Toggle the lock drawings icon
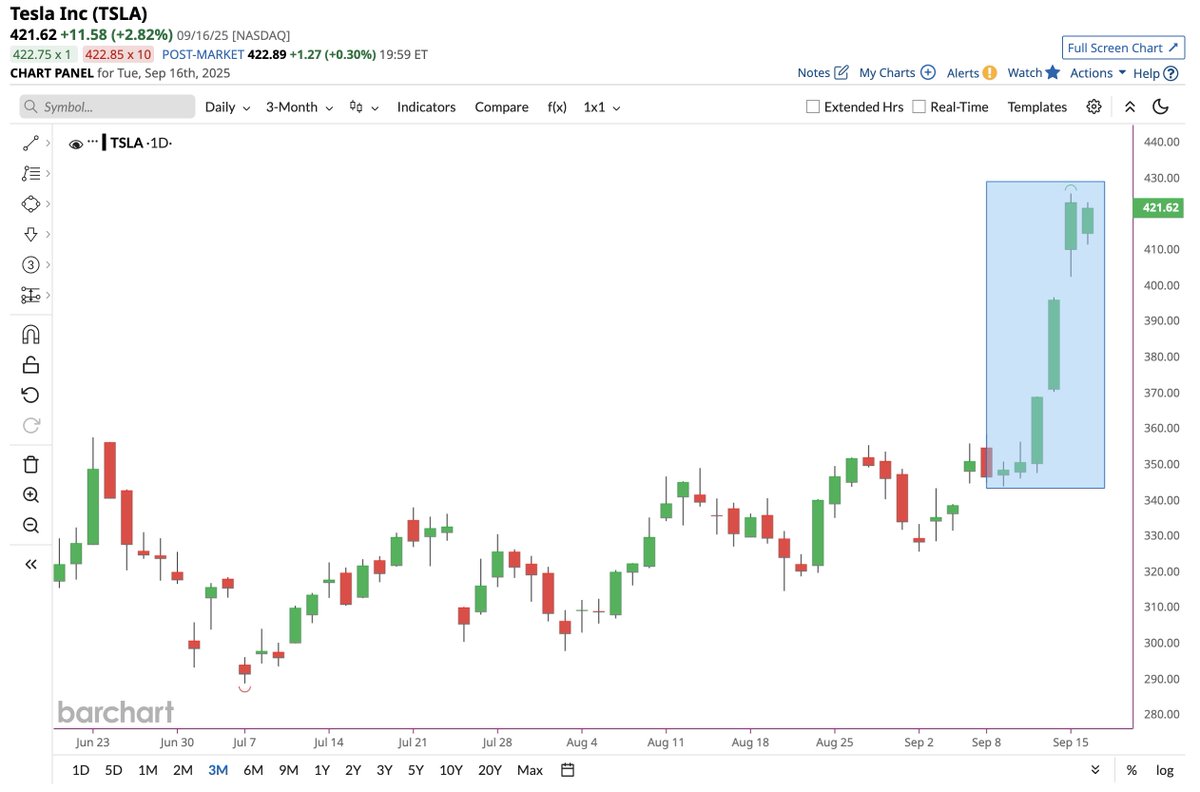 [x=30, y=364]
